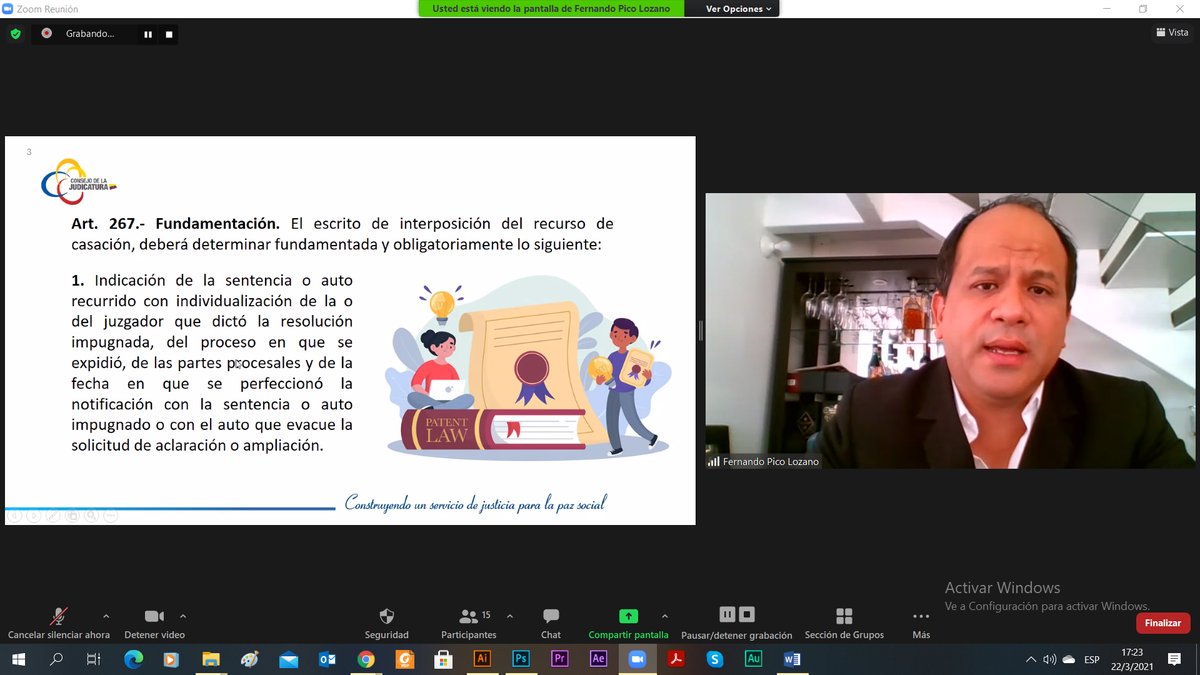The image size is (1200, 675).
Task: Click the red Finalizar button
Action: tap(1163, 623)
